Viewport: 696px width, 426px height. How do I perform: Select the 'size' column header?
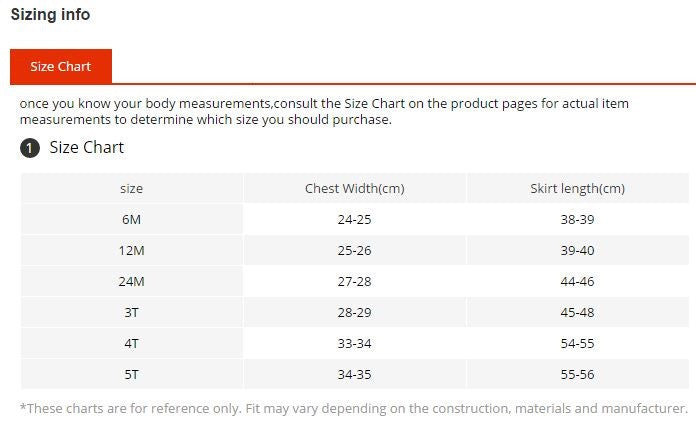pos(131,188)
